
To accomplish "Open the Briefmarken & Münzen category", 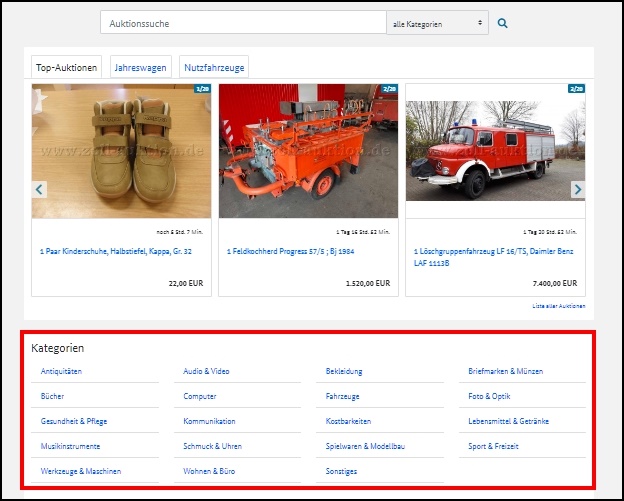I will click(x=505, y=371).
